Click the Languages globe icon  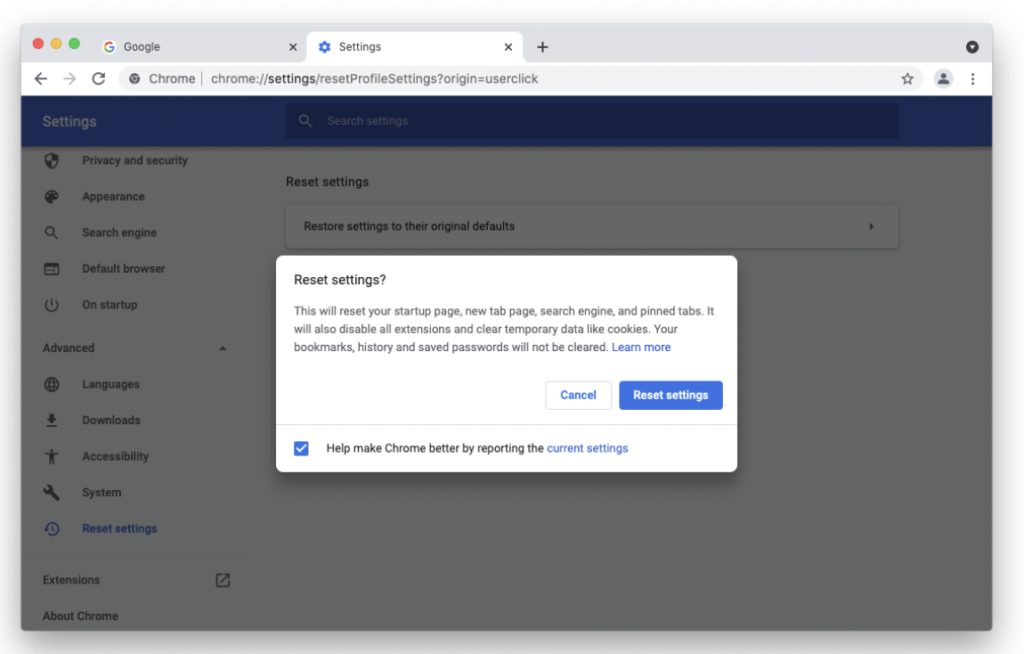point(52,384)
